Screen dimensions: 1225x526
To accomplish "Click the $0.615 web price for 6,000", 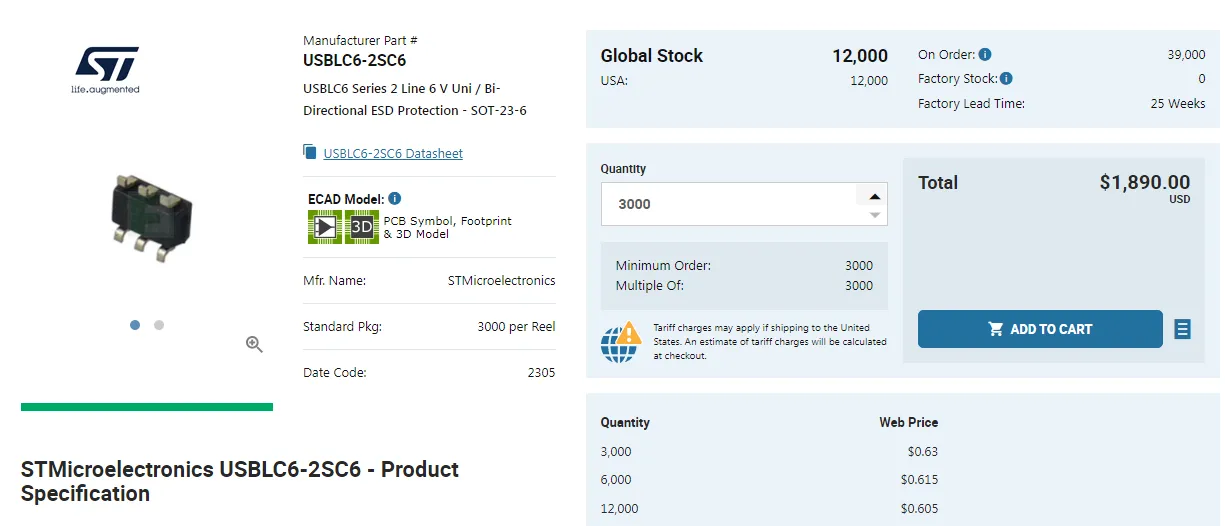I will (x=919, y=480).
